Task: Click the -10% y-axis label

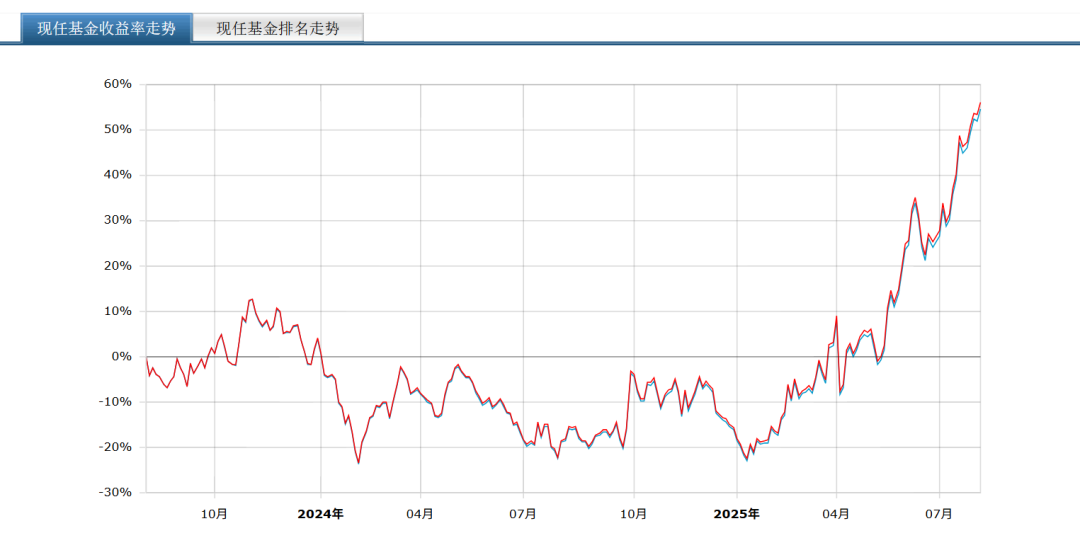Action: (114, 402)
